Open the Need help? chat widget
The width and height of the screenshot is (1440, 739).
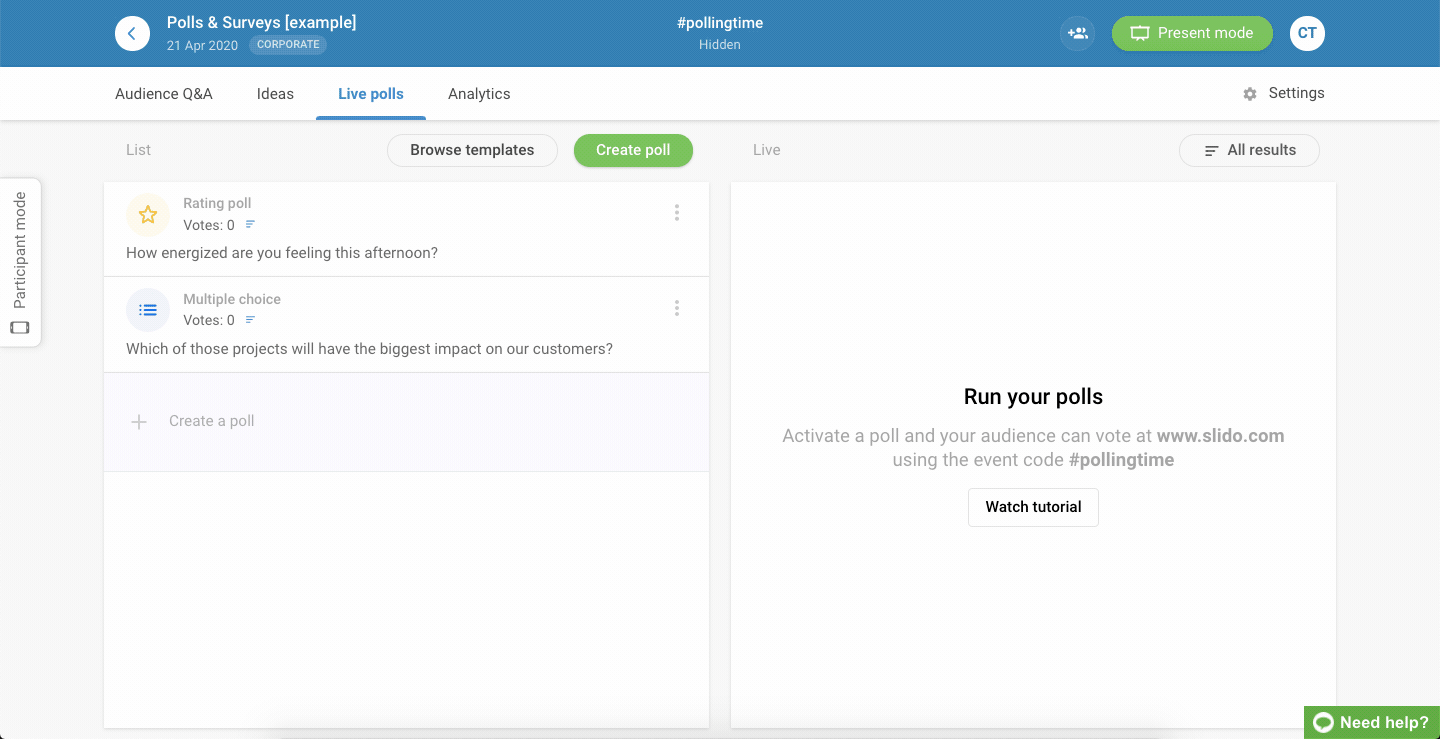click(1372, 723)
